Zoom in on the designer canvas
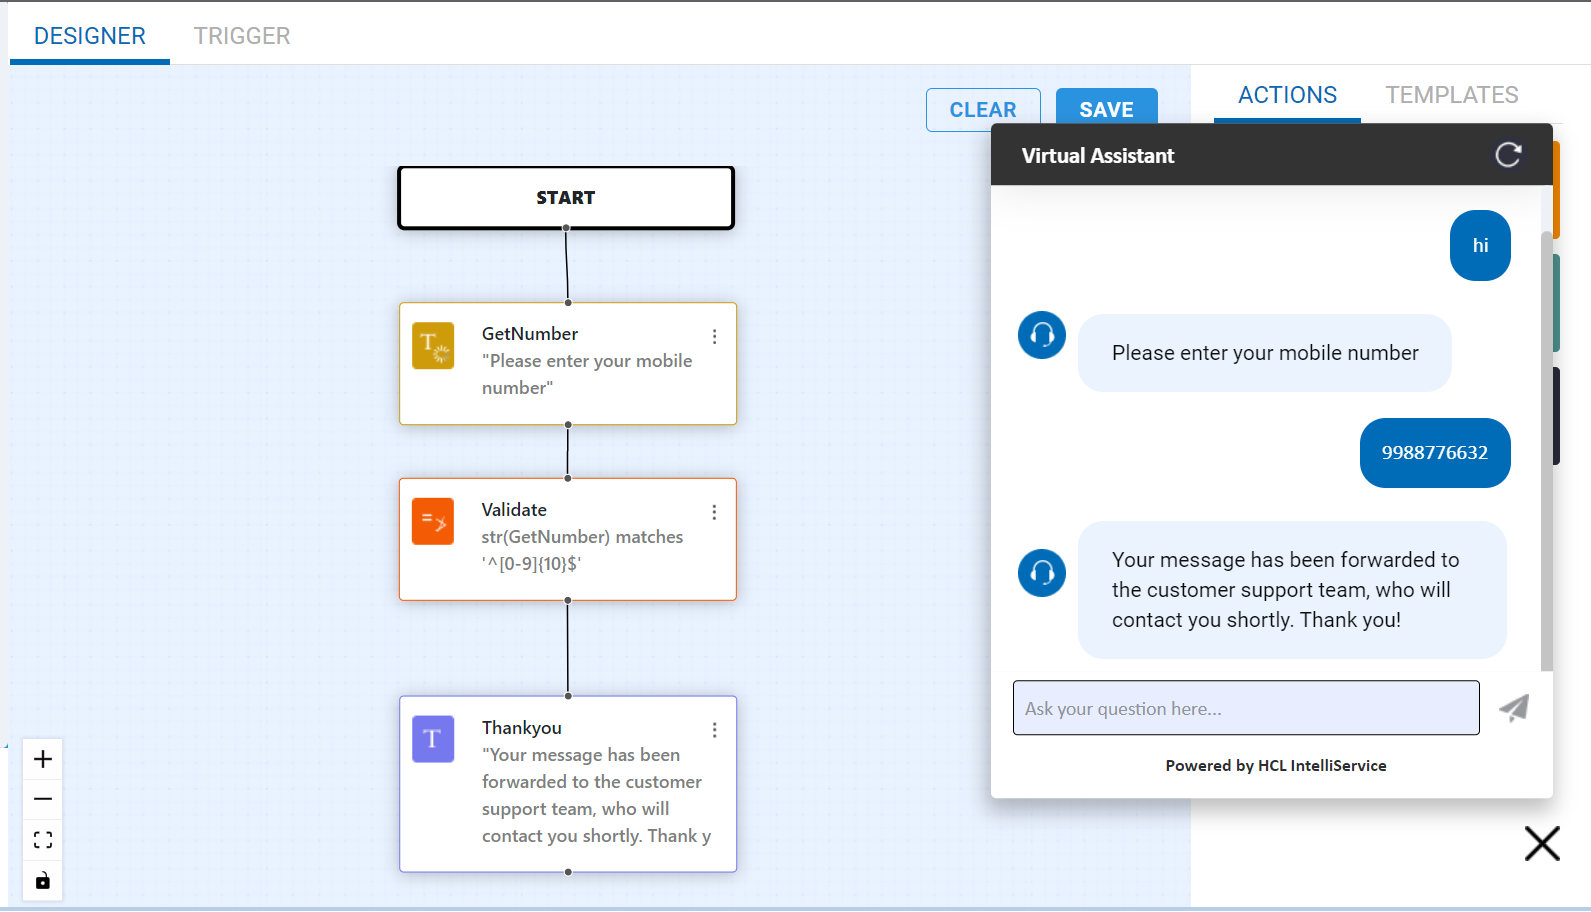This screenshot has width=1591, height=912. pyautogui.click(x=43, y=759)
